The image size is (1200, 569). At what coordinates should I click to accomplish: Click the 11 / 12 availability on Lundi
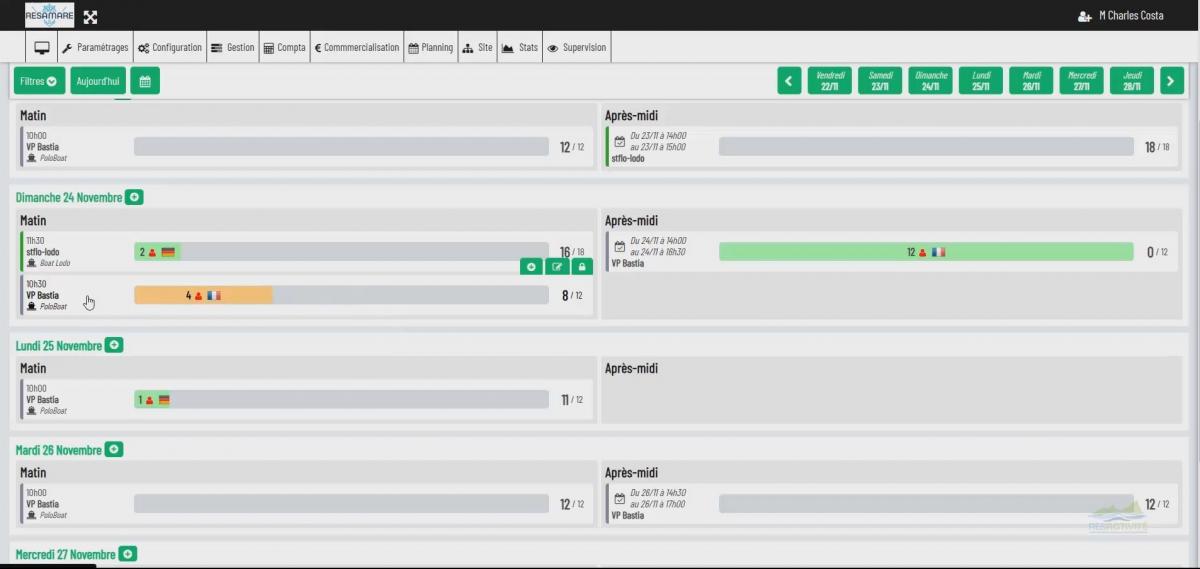(x=572, y=400)
